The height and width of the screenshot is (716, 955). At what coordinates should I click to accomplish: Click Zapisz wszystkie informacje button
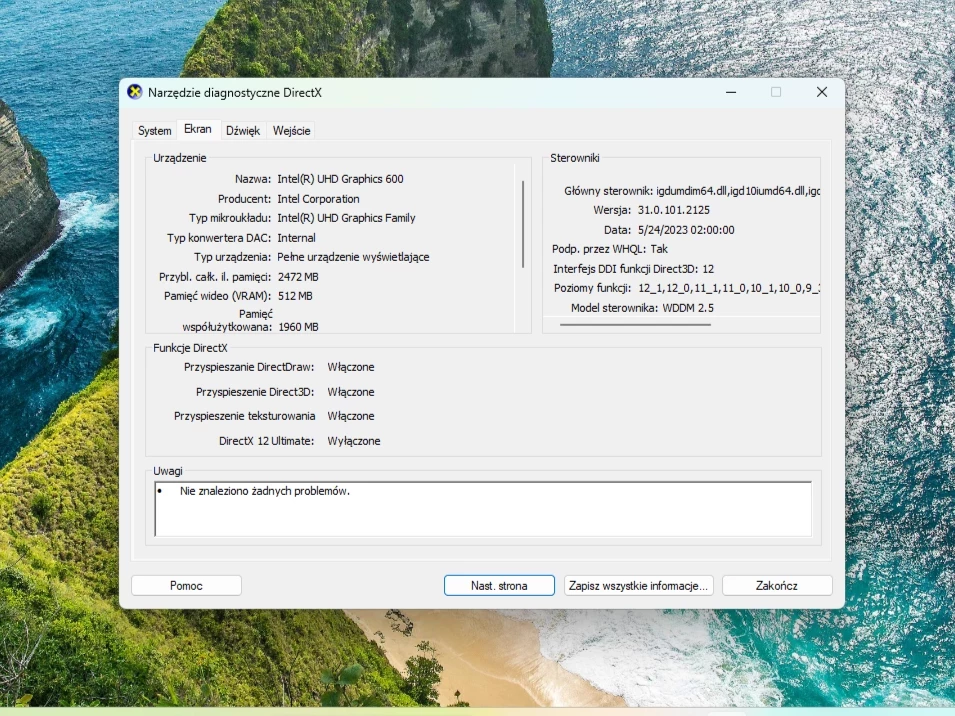(x=638, y=585)
